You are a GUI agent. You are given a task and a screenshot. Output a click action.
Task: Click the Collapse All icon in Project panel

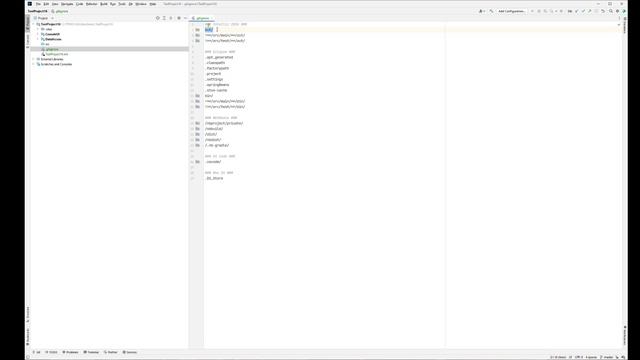tap(171, 18)
